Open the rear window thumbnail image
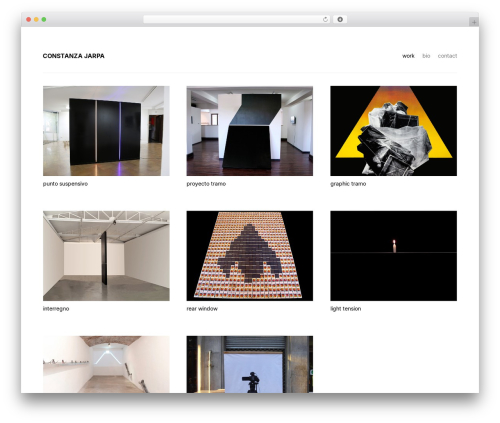The width and height of the screenshot is (500, 423). pyautogui.click(x=250, y=256)
